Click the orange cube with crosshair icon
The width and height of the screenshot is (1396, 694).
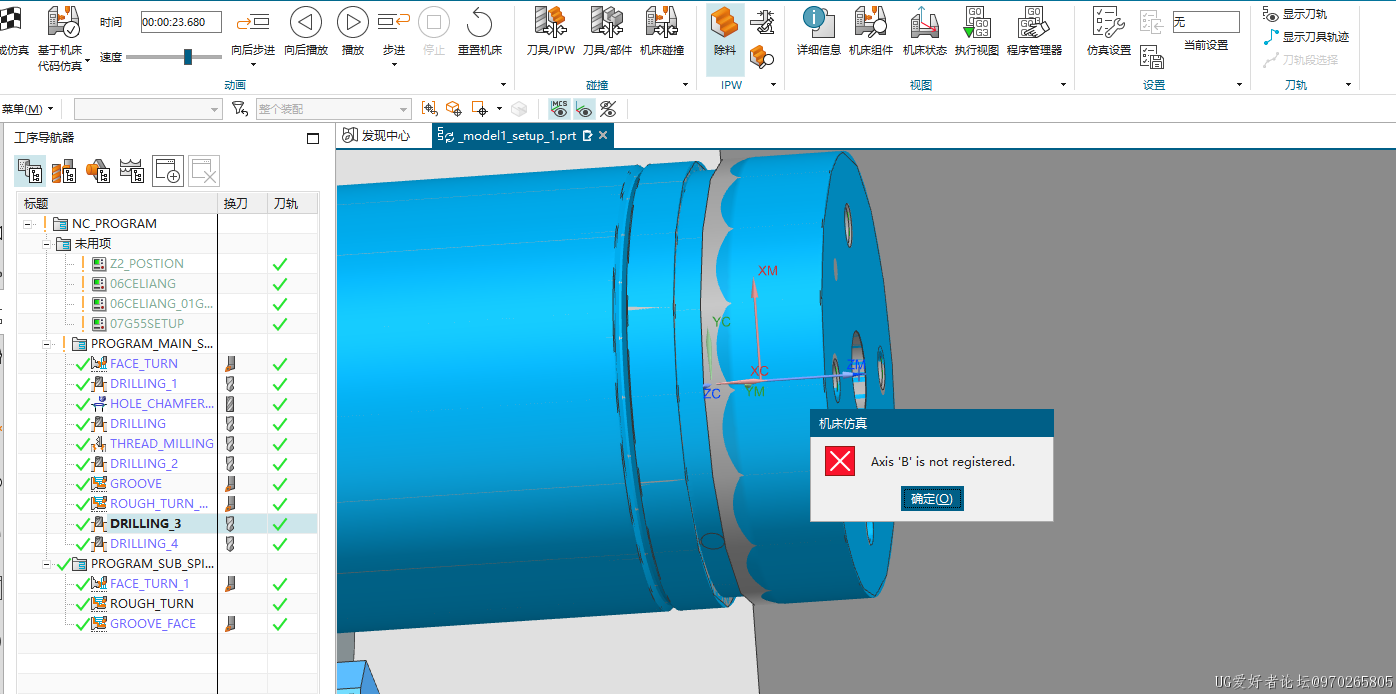pyautogui.click(x=454, y=108)
